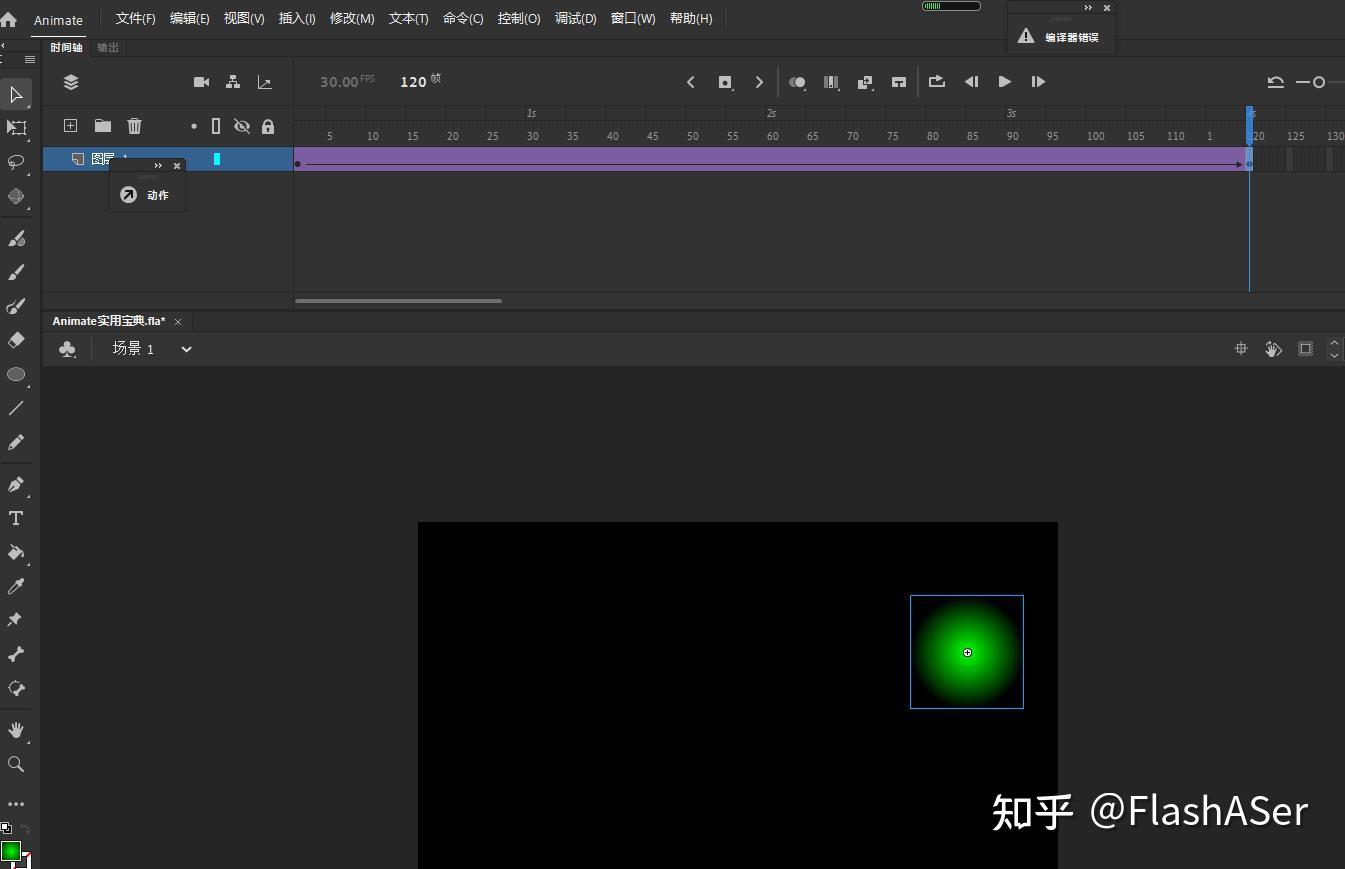Select the Zoom tool
The width and height of the screenshot is (1345, 869).
pyautogui.click(x=16, y=764)
